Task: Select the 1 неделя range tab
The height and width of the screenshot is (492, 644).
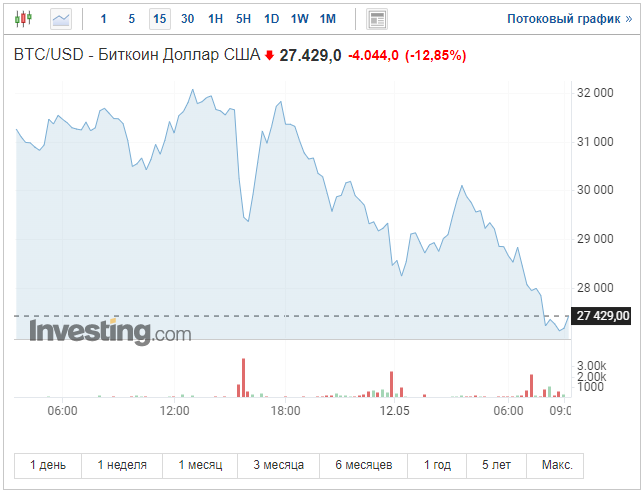Action: (x=122, y=465)
